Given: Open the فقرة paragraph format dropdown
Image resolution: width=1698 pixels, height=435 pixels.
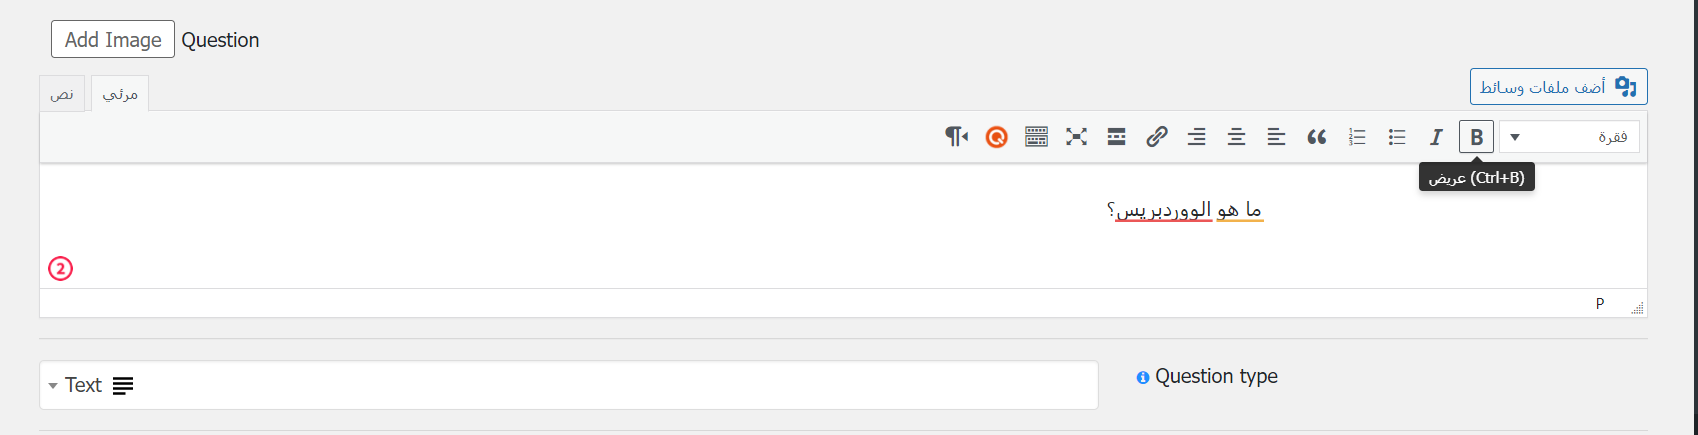Looking at the screenshot, I should point(1569,137).
